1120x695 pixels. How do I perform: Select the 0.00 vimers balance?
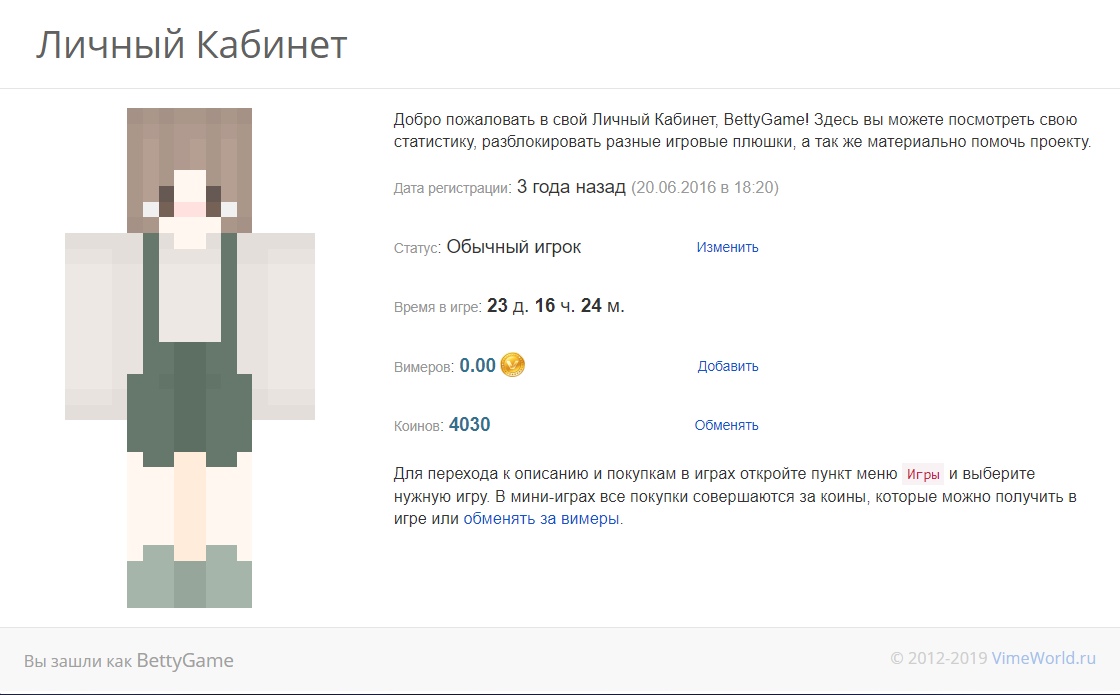(x=477, y=366)
